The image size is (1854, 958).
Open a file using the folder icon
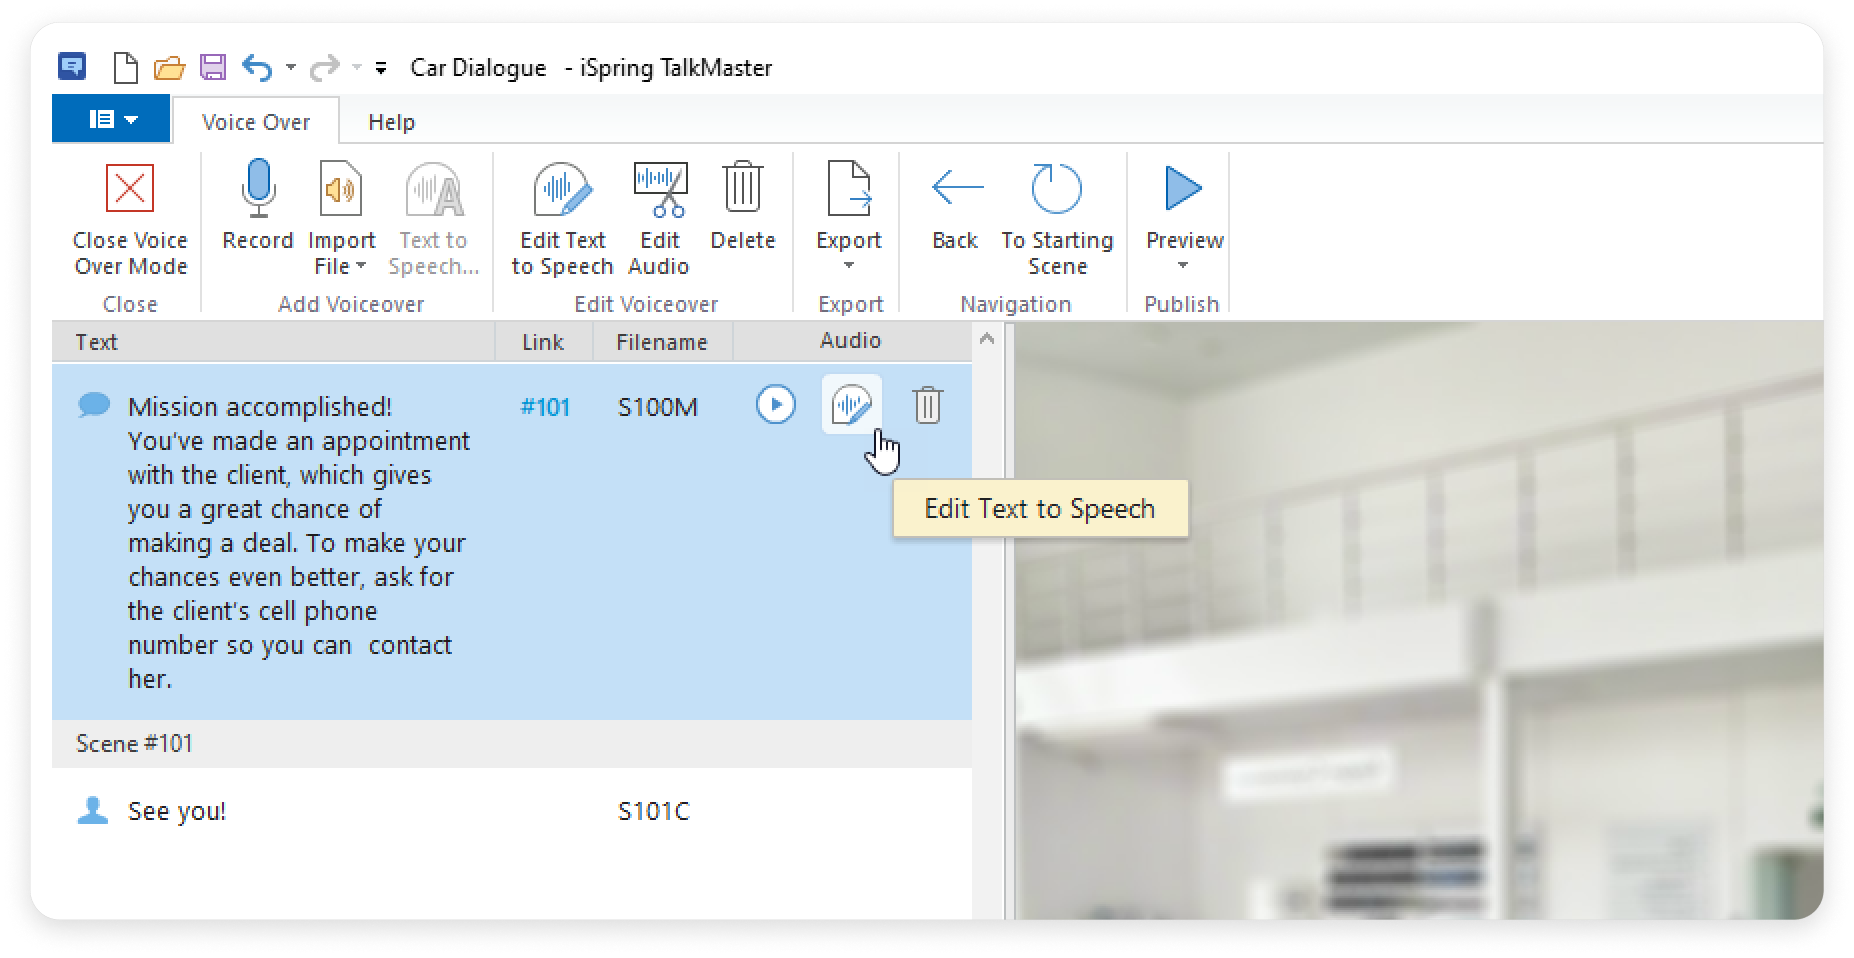tap(169, 68)
